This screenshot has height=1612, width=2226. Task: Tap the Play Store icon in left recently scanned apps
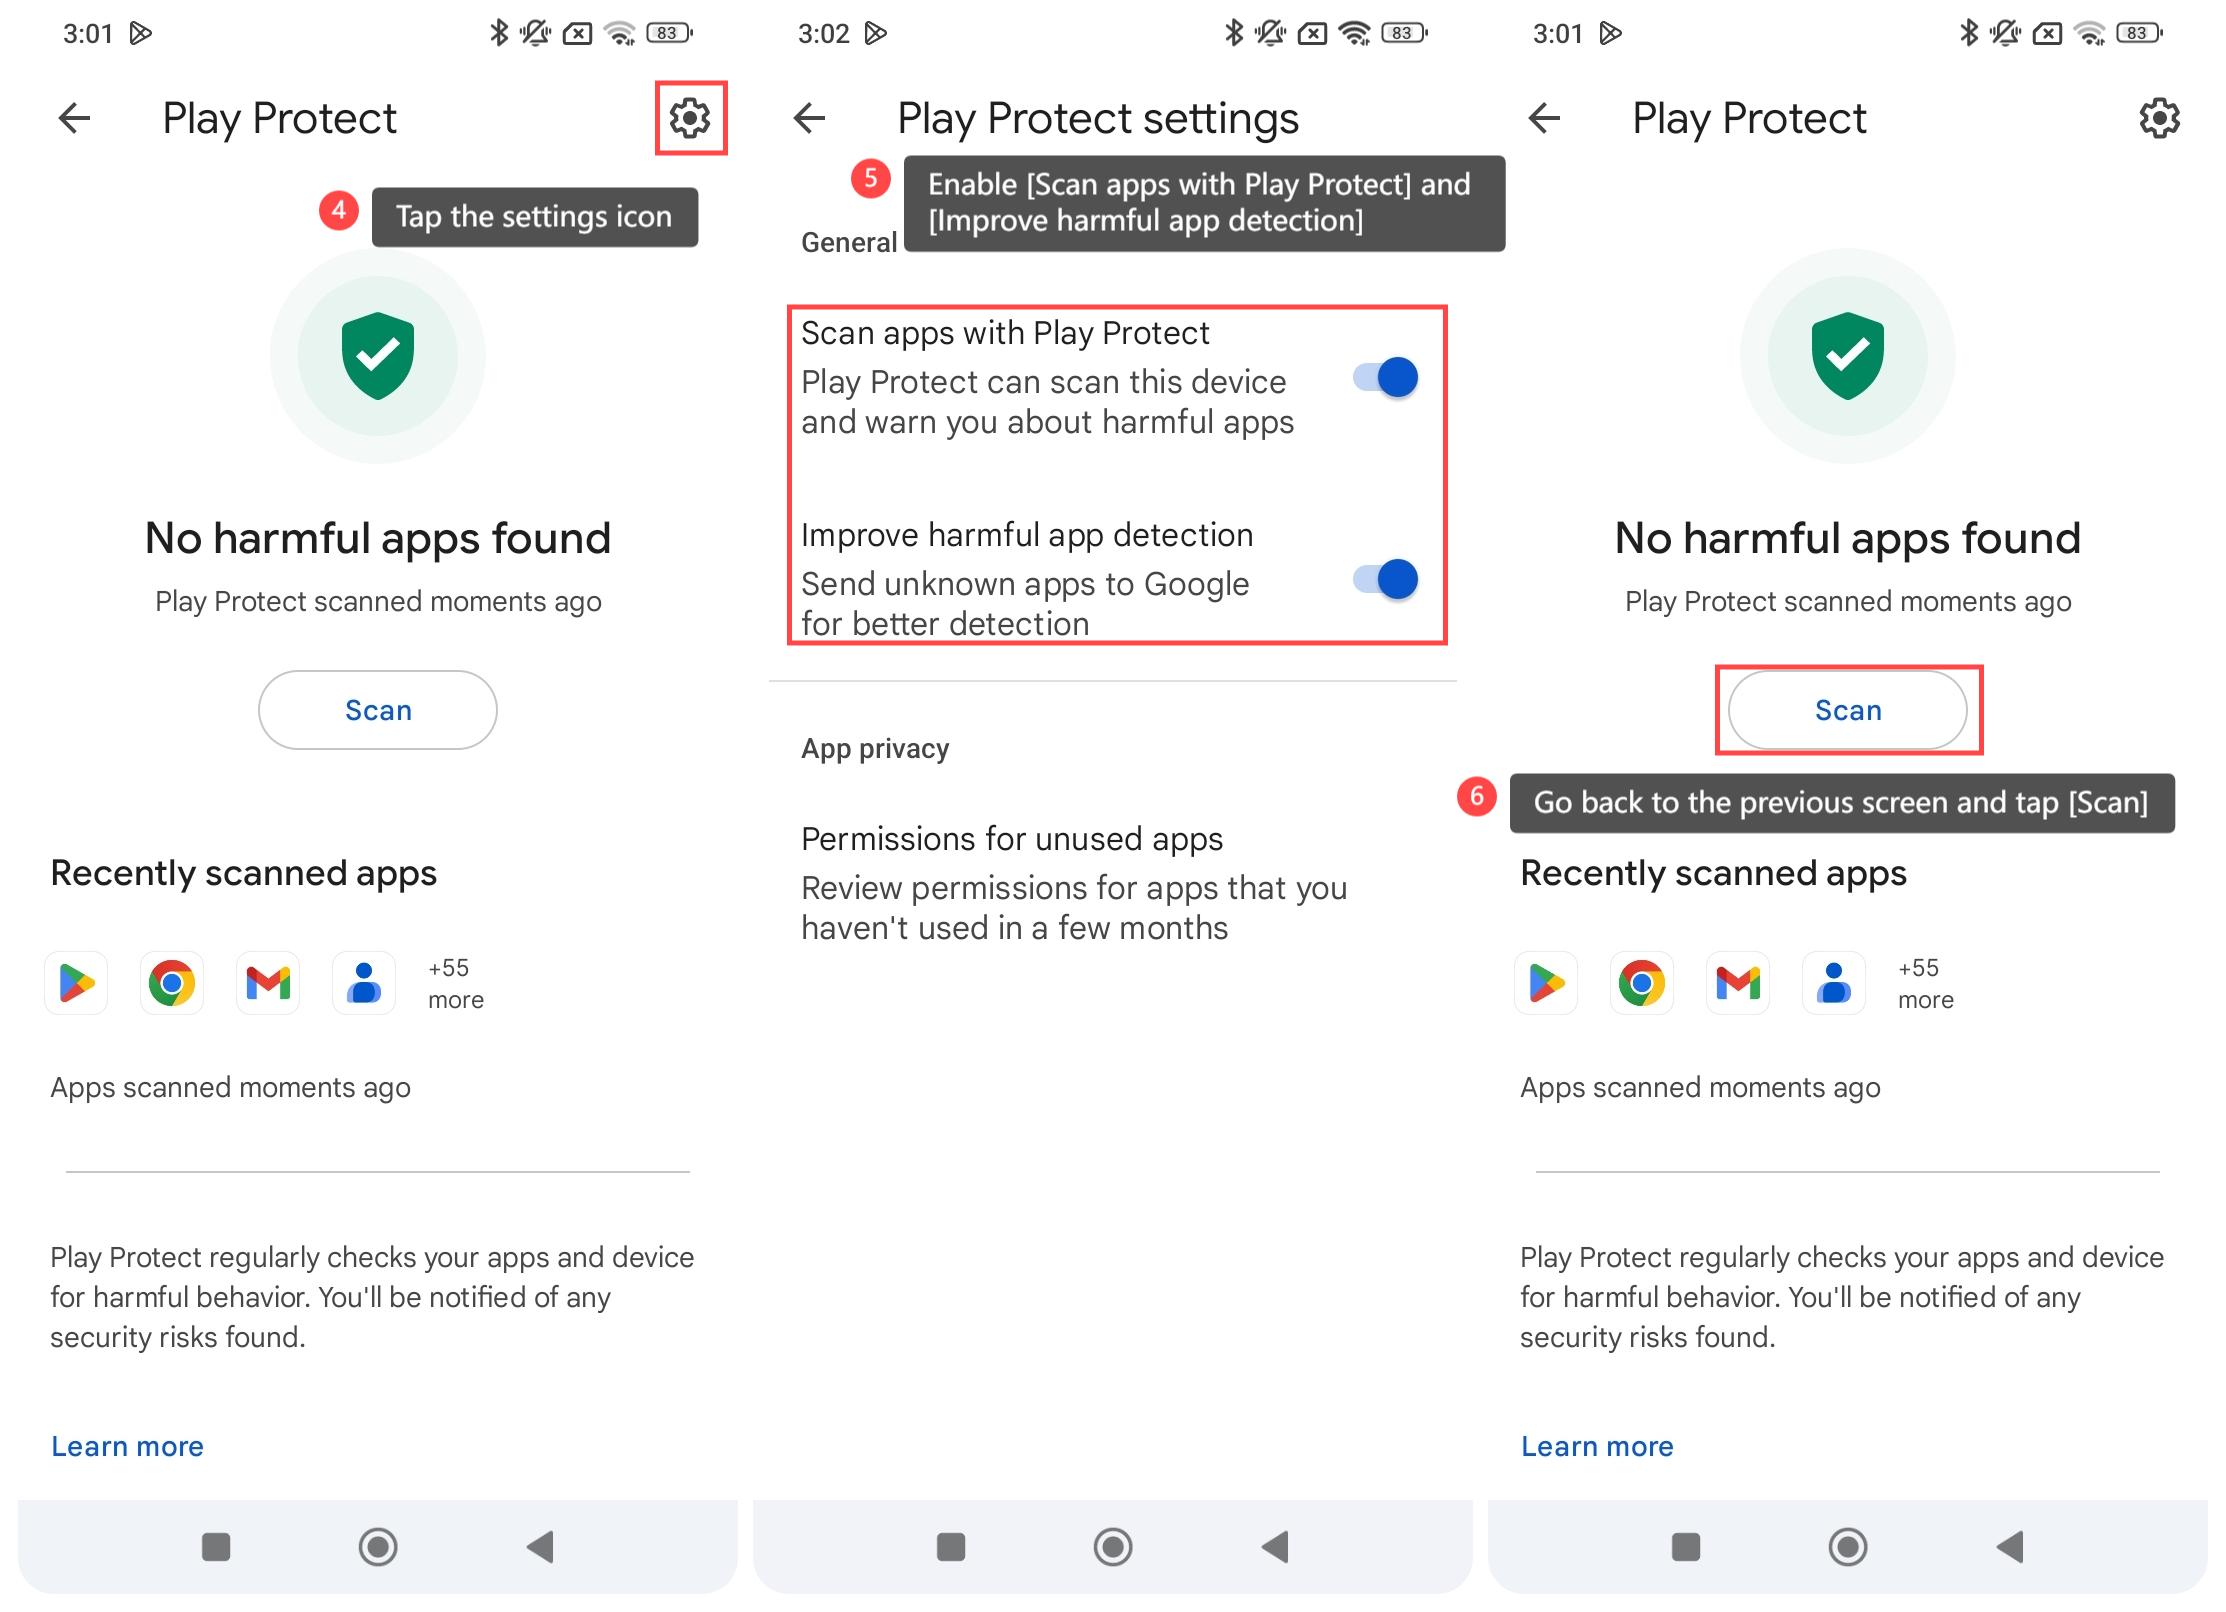tap(76, 983)
